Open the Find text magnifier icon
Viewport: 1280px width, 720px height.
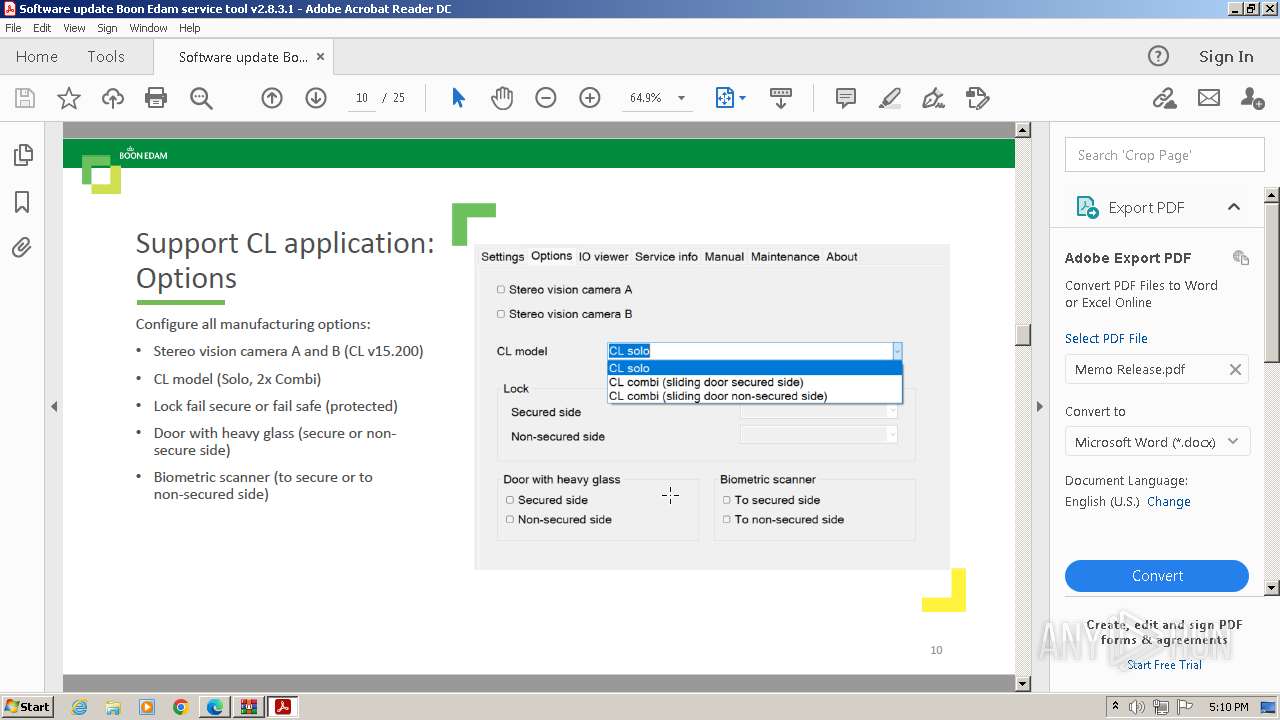click(201, 98)
